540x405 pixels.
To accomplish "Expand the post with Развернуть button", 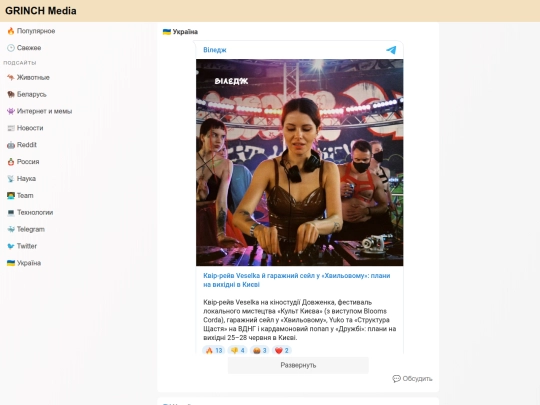I will click(298, 365).
